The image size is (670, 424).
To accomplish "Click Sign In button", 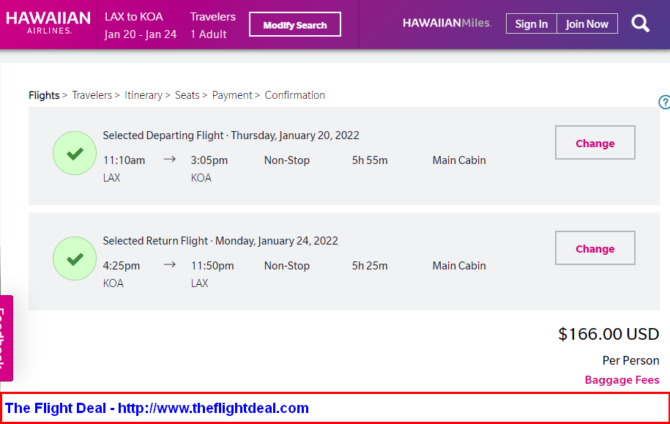I will pos(531,24).
